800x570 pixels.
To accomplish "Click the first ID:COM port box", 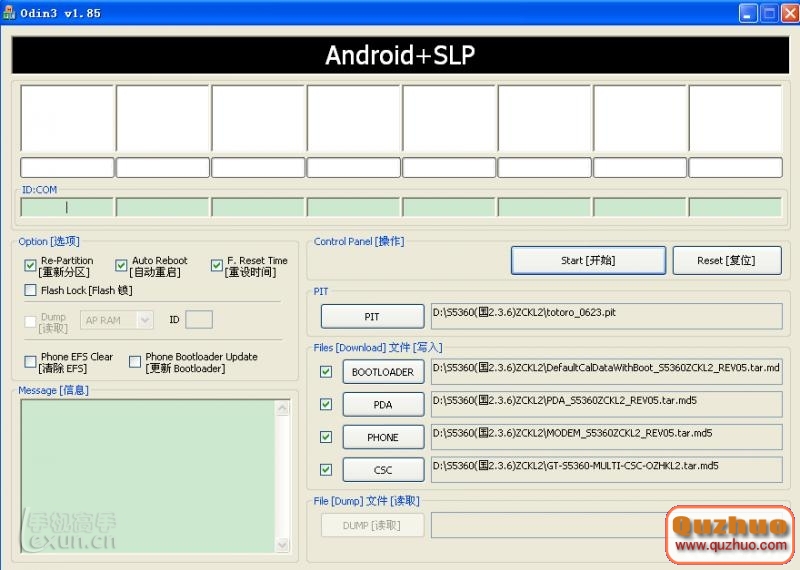I will click(67, 208).
